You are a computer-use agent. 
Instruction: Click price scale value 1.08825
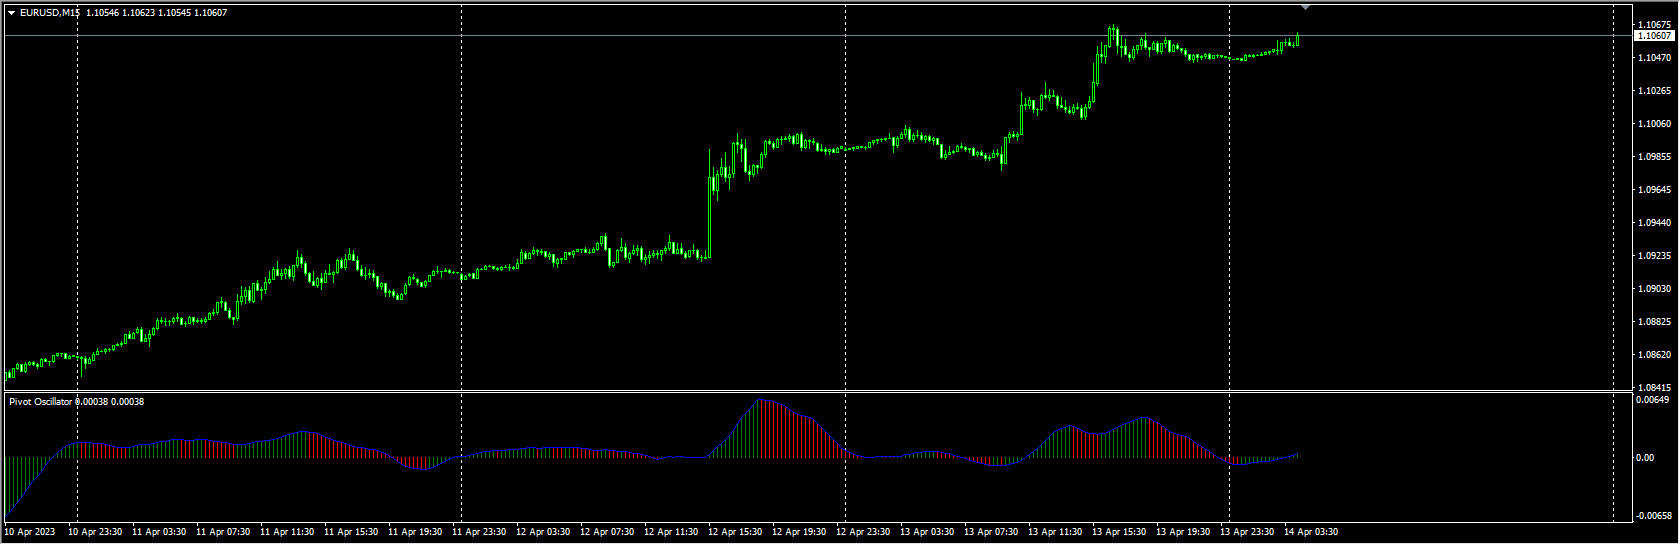1654,322
